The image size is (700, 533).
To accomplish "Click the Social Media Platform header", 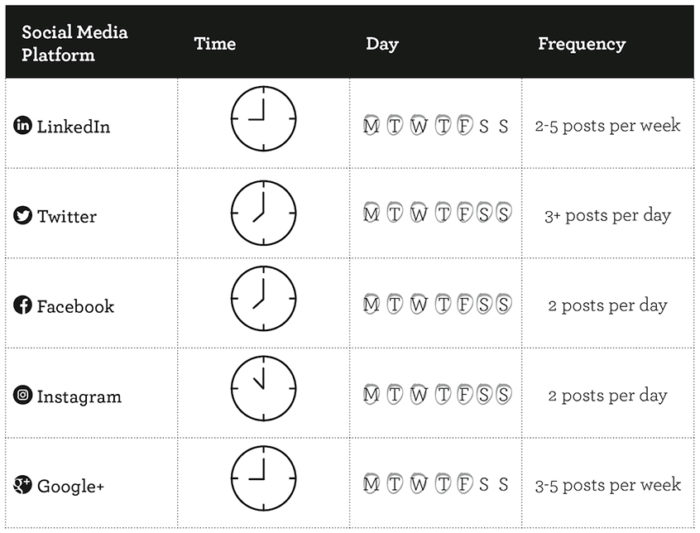I will pos(75,43).
